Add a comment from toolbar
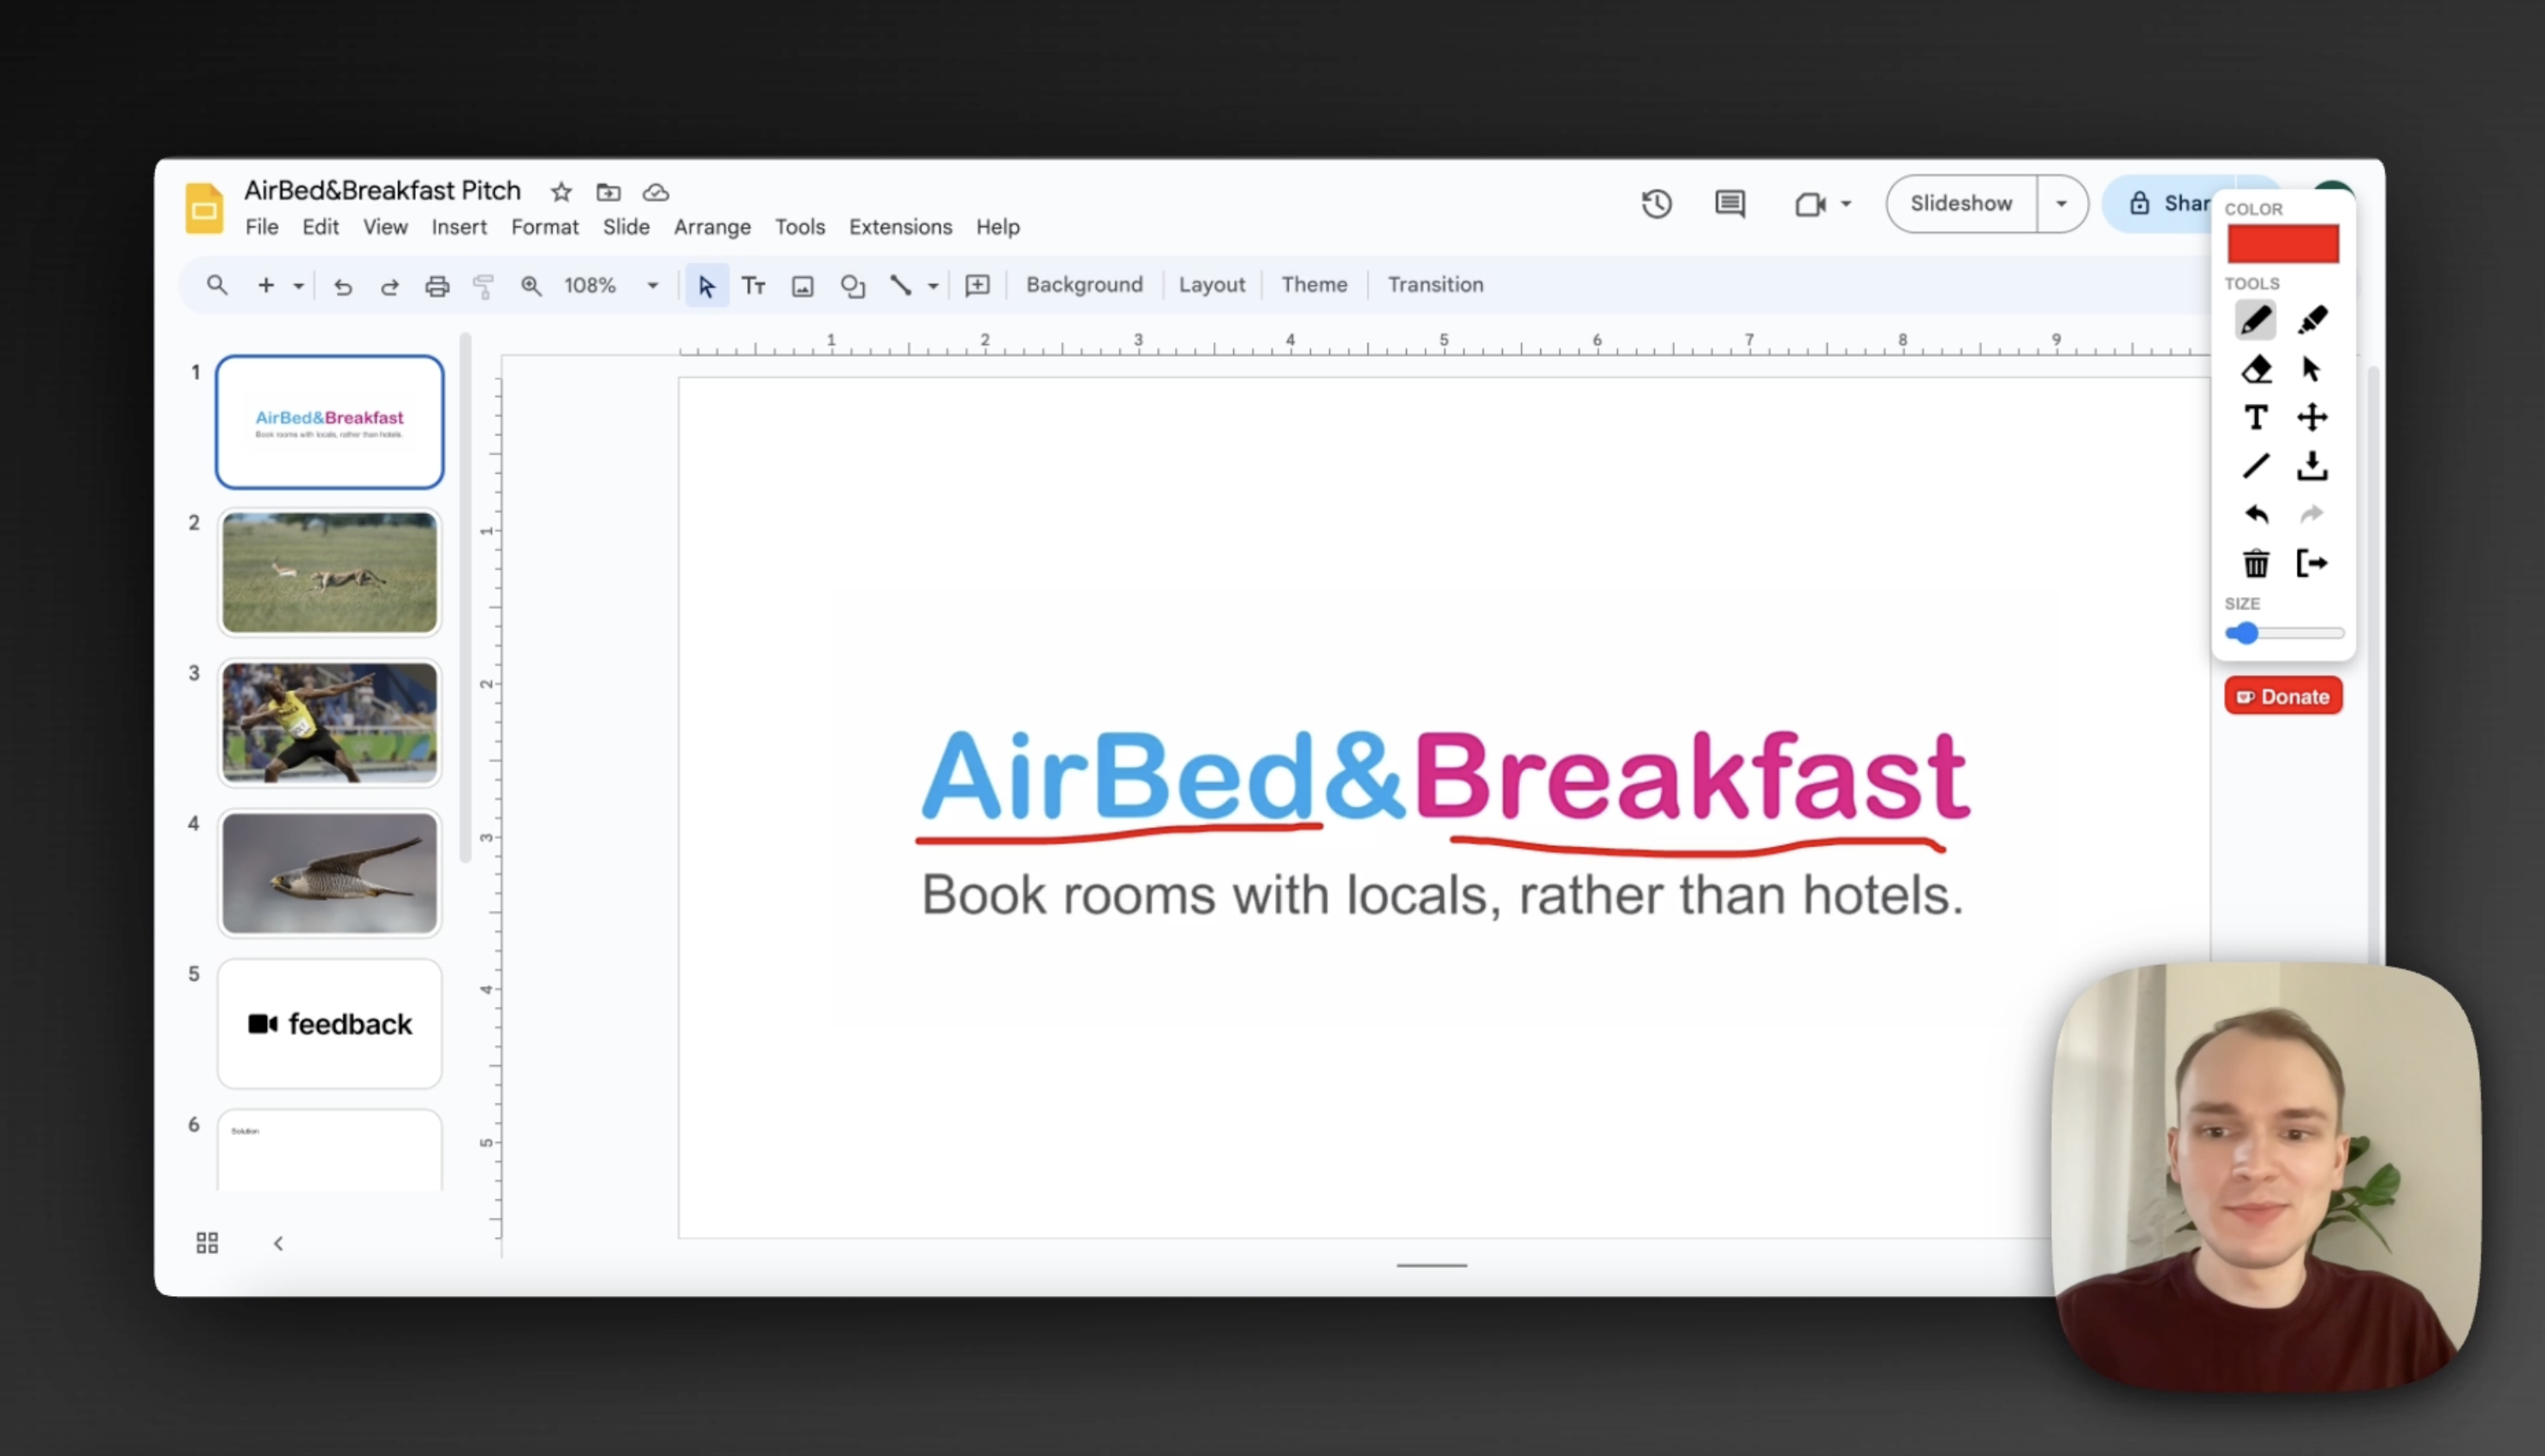 pos(977,286)
